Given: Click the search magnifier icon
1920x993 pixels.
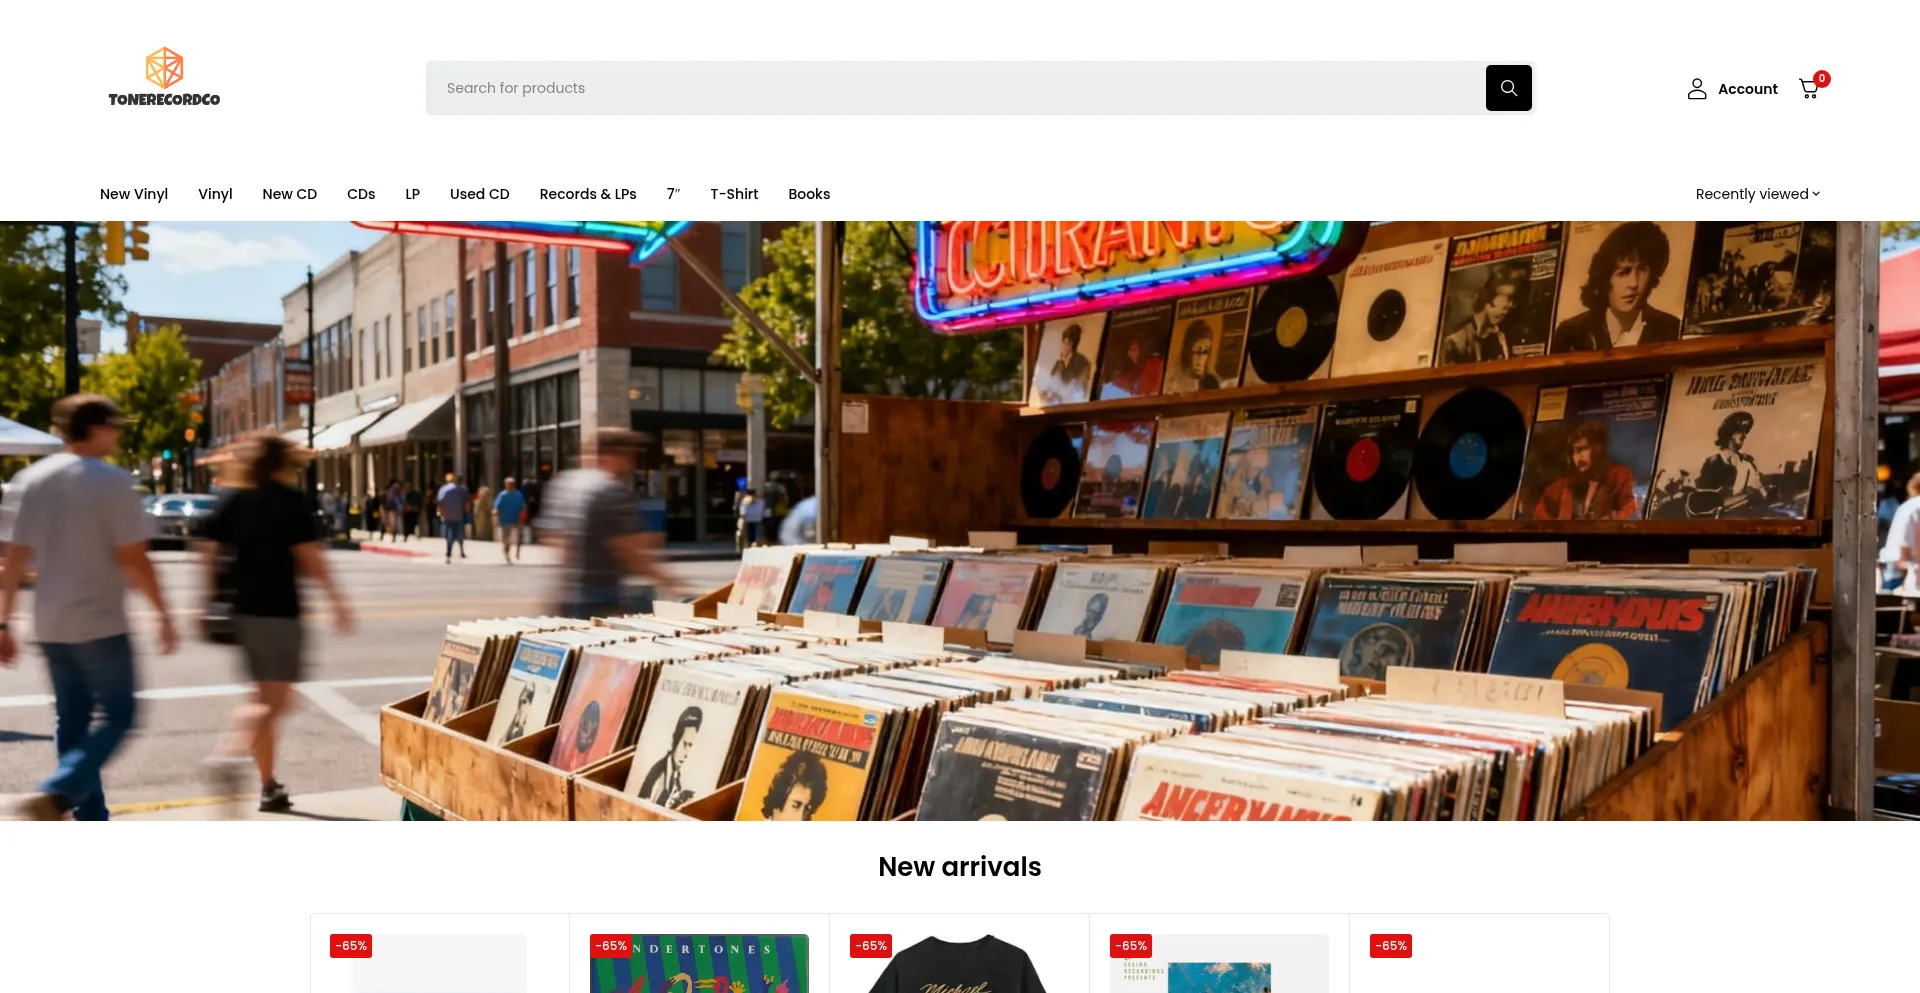Looking at the screenshot, I should point(1507,87).
